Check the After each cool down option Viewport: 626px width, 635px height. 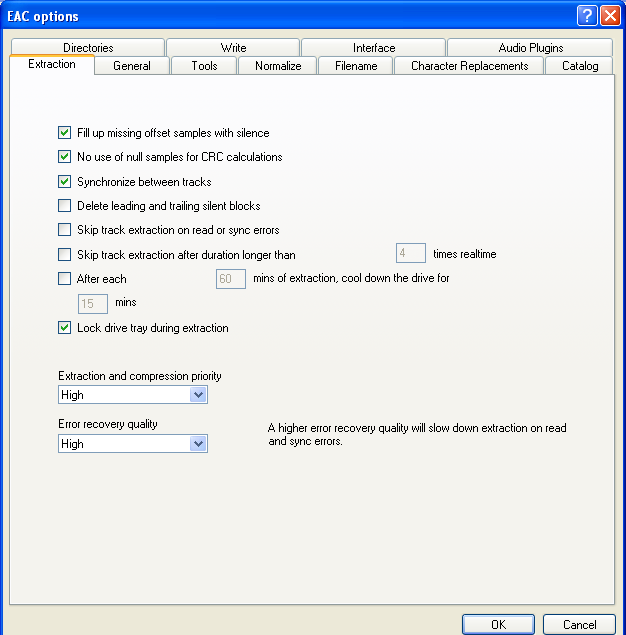pyautogui.click(x=65, y=279)
